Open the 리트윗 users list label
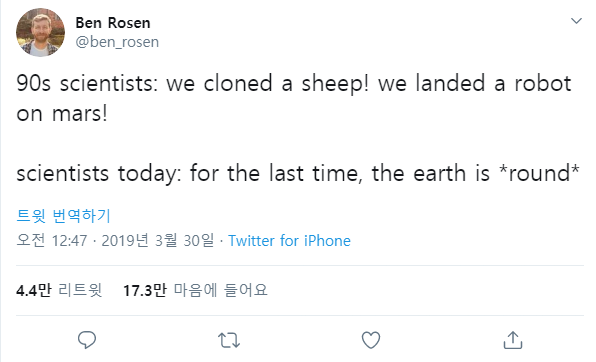This screenshot has height=362, width=596. coord(80,291)
